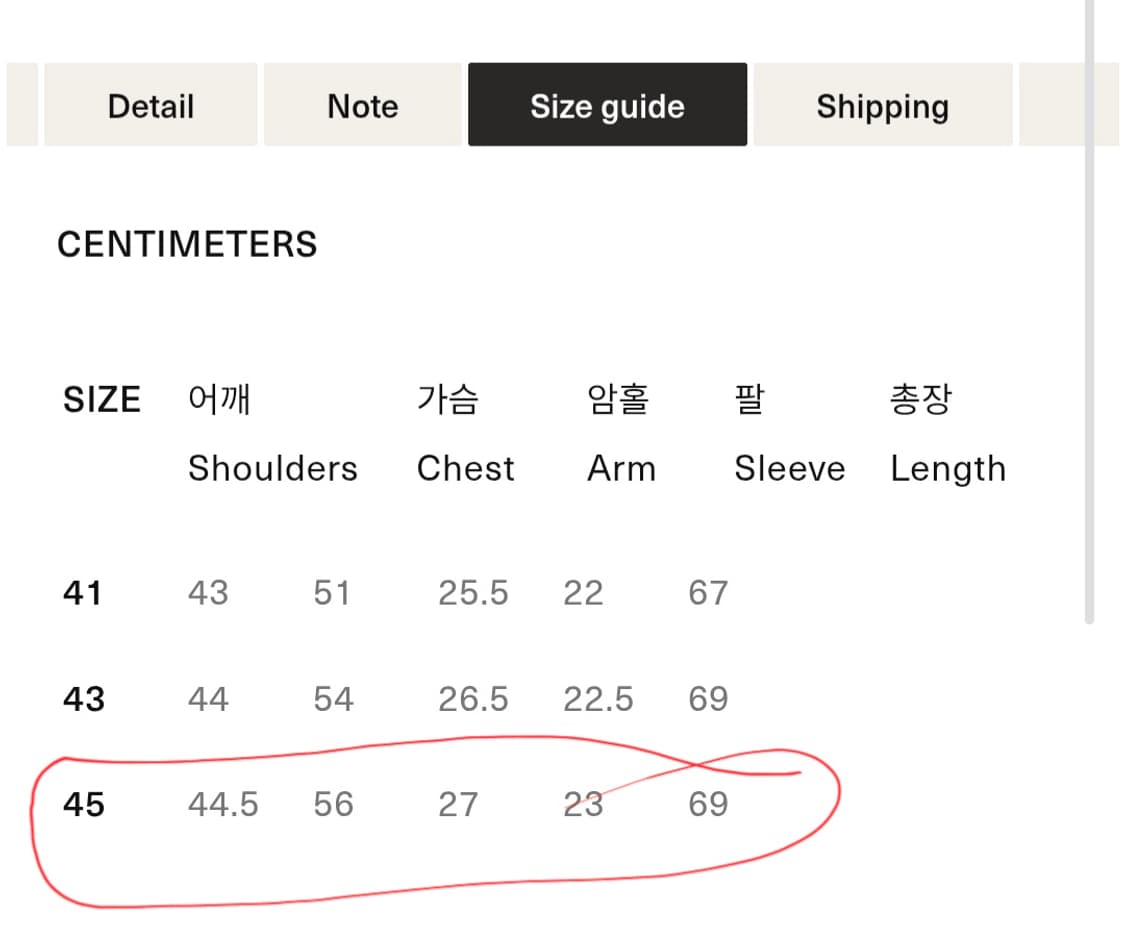The height and width of the screenshot is (927, 1125).
Task: Click the 22.5 measurement value
Action: (598, 699)
